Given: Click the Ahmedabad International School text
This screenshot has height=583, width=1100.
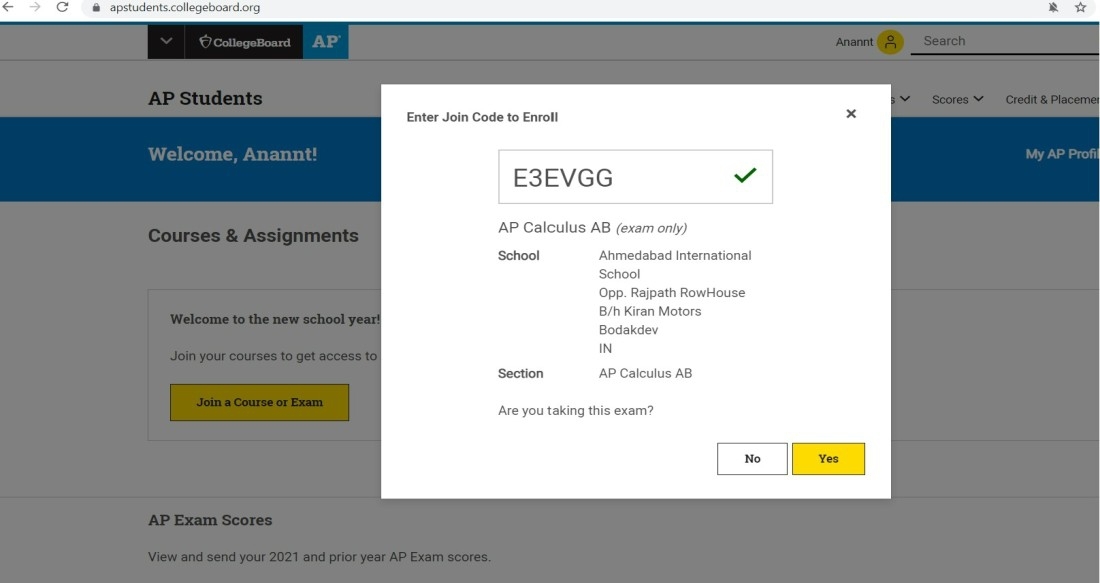Looking at the screenshot, I should pyautogui.click(x=675, y=264).
